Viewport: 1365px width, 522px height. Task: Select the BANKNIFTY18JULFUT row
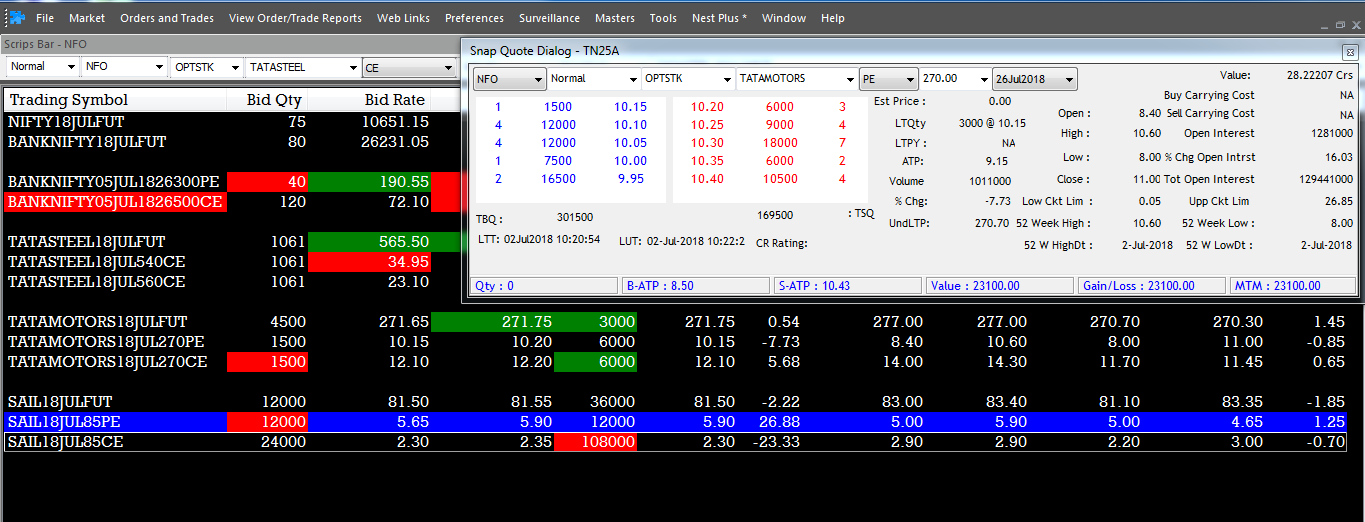[231, 142]
